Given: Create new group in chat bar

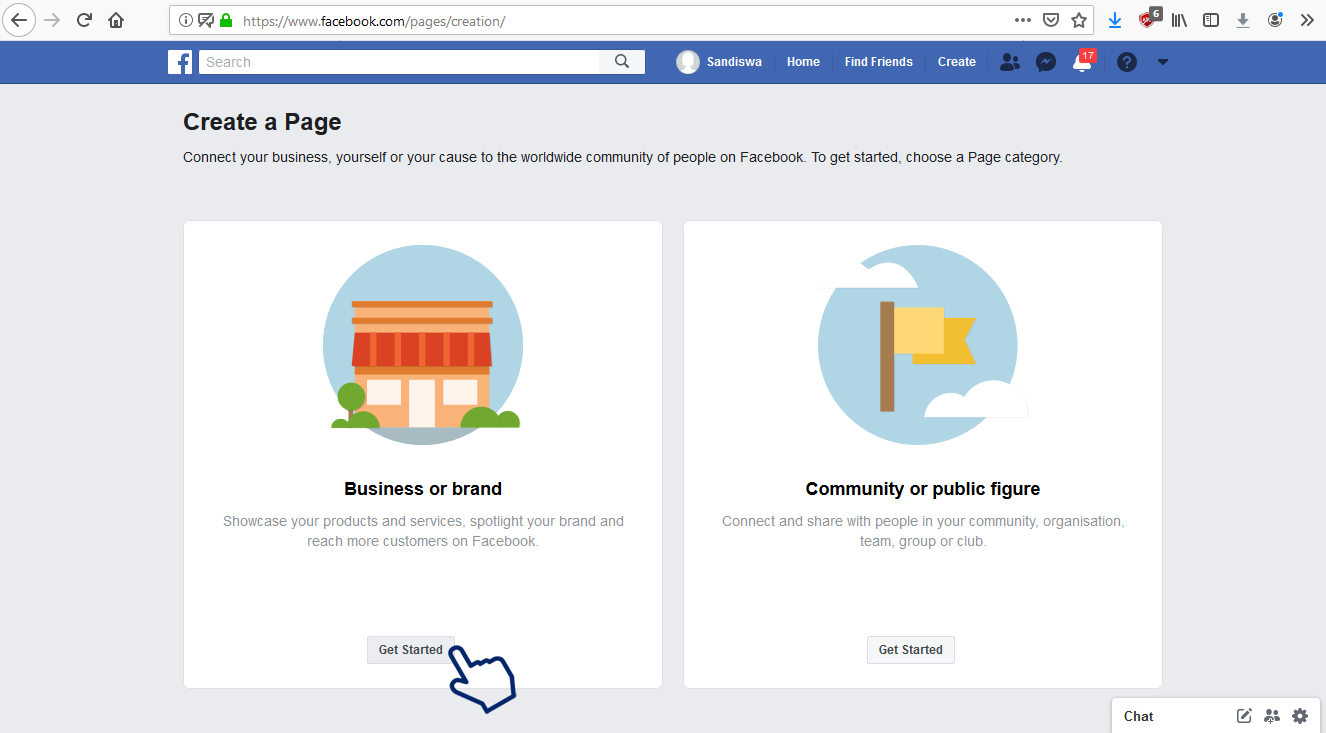Looking at the screenshot, I should [x=1272, y=716].
